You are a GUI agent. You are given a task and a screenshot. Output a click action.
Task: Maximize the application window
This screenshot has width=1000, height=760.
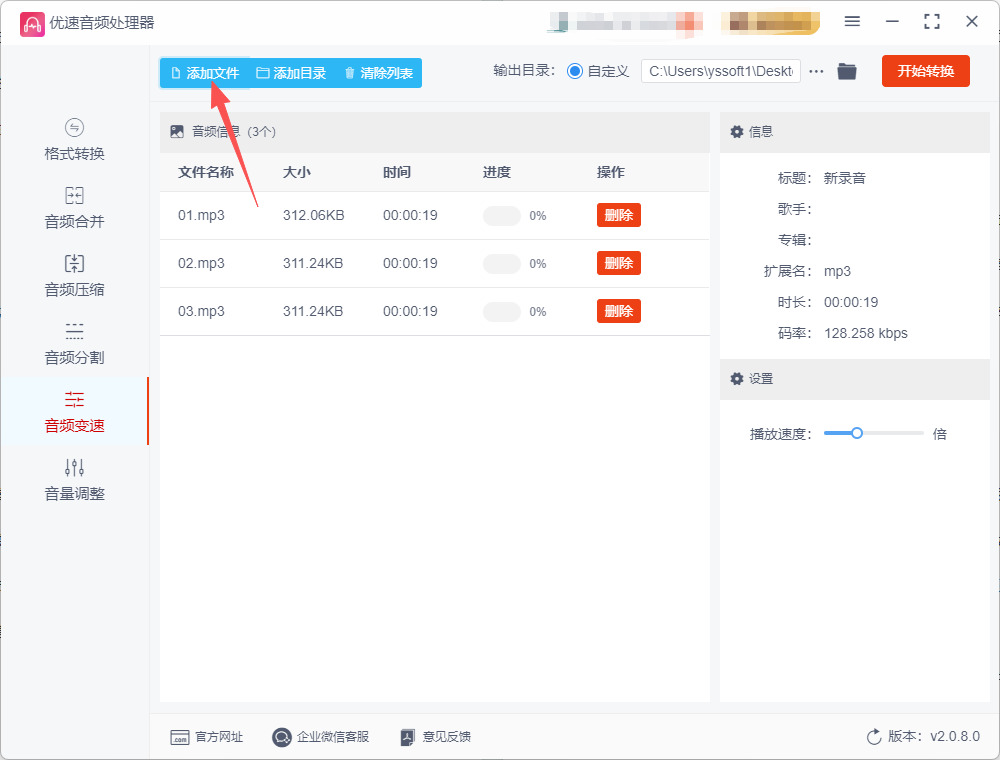coord(932,22)
